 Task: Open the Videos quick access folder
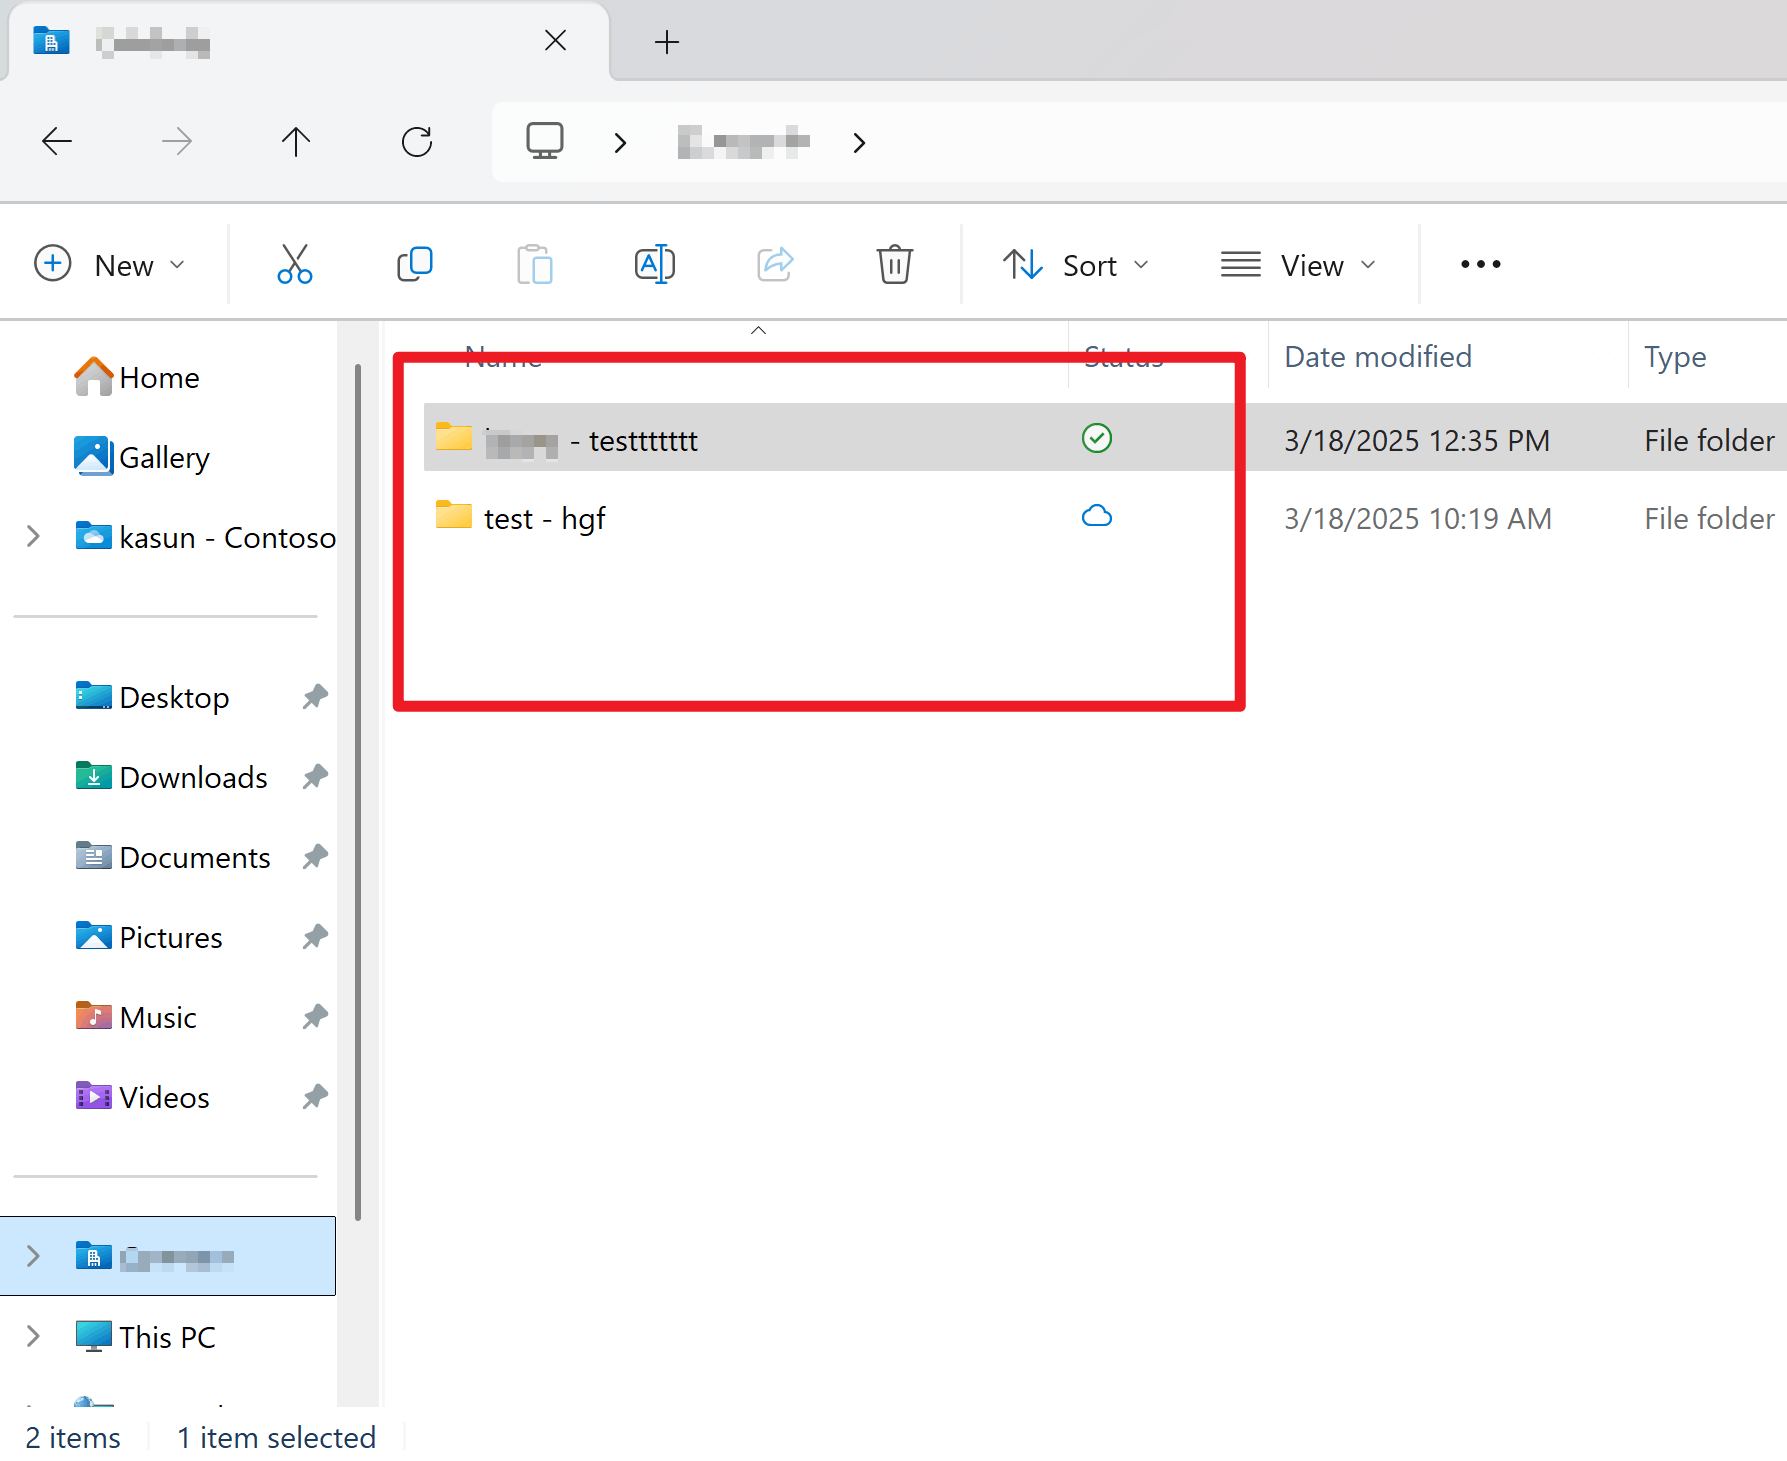[142, 1097]
